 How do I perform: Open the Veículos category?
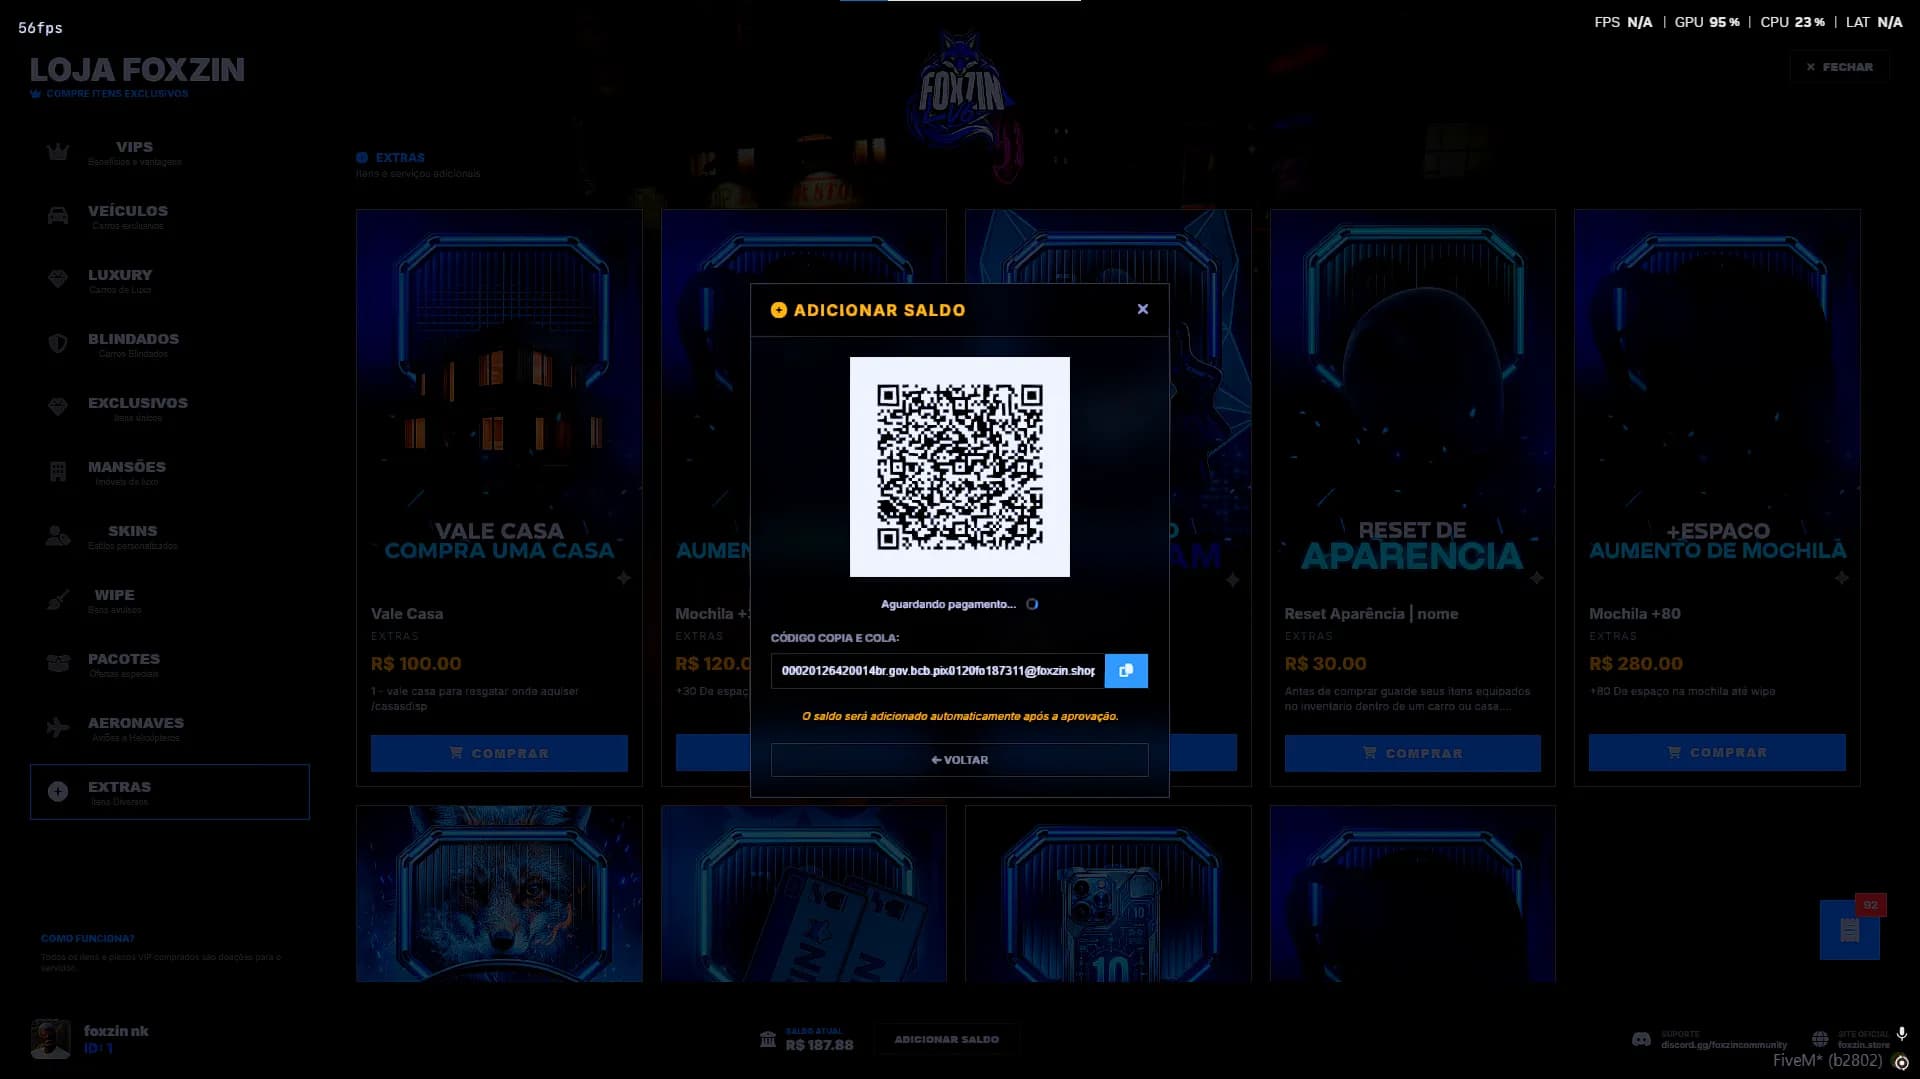pos(170,216)
